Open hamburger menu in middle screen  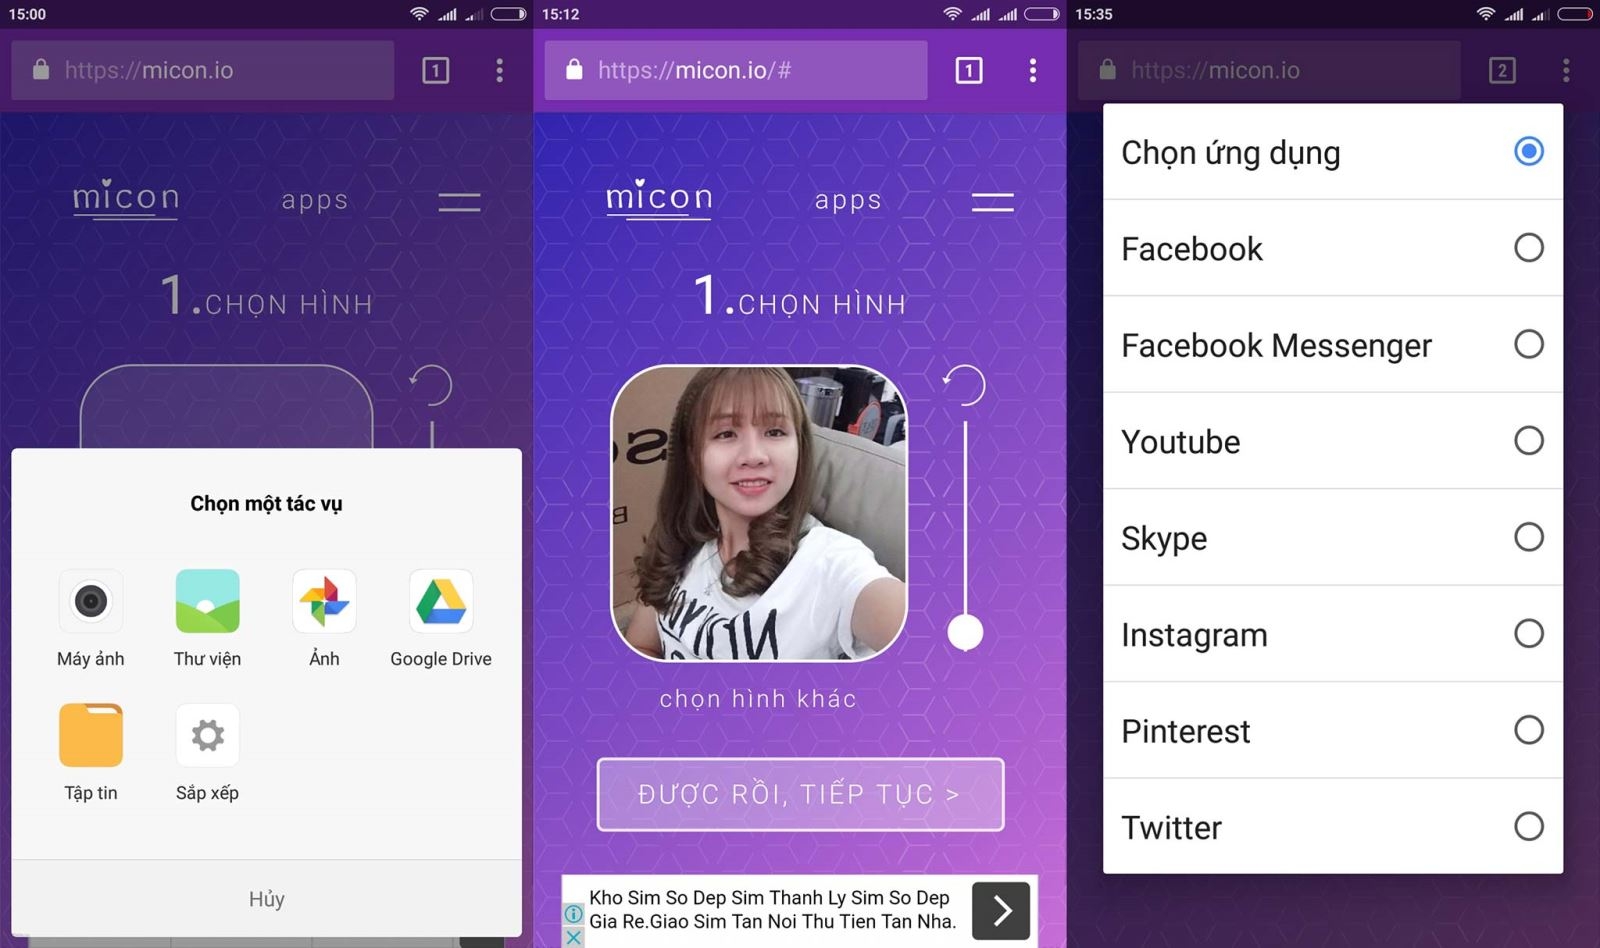993,202
